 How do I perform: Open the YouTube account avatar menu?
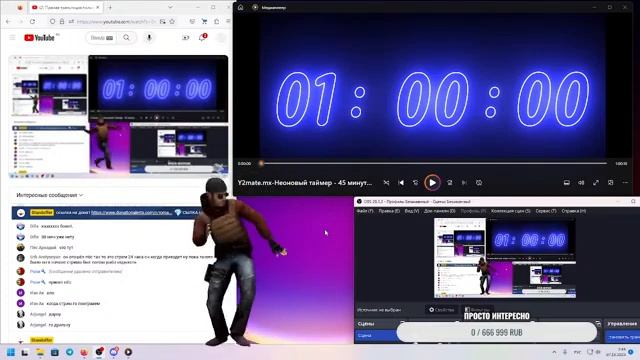[221, 38]
